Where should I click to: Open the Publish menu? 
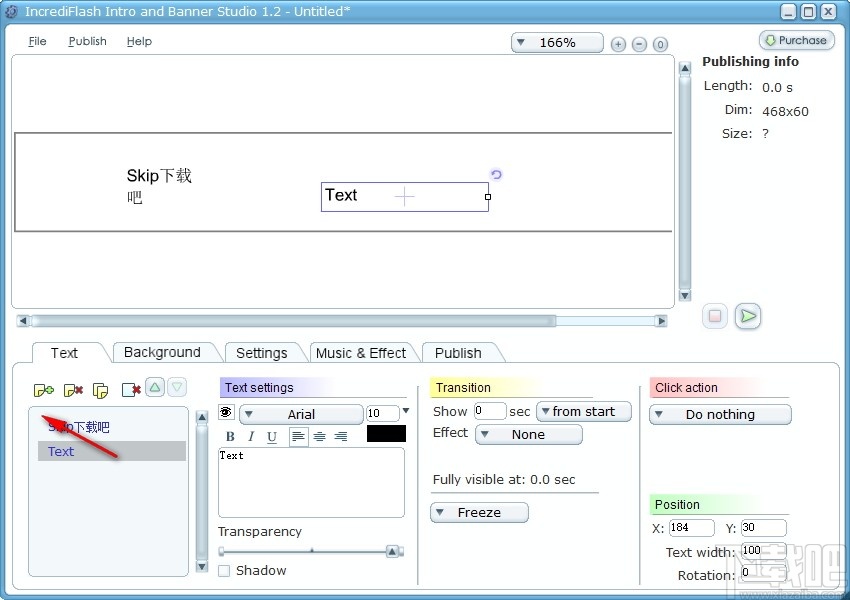pyautogui.click(x=87, y=41)
